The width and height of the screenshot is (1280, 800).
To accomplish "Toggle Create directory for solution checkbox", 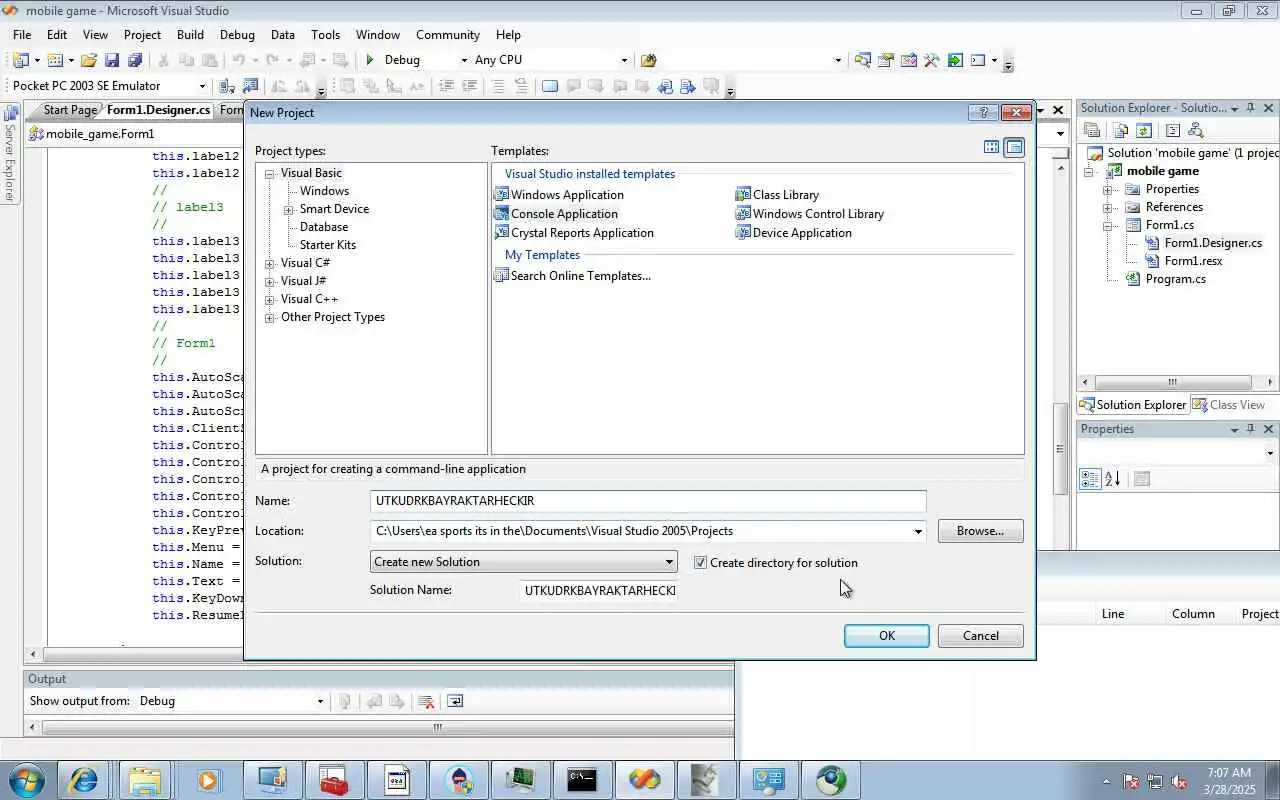I will (700, 563).
